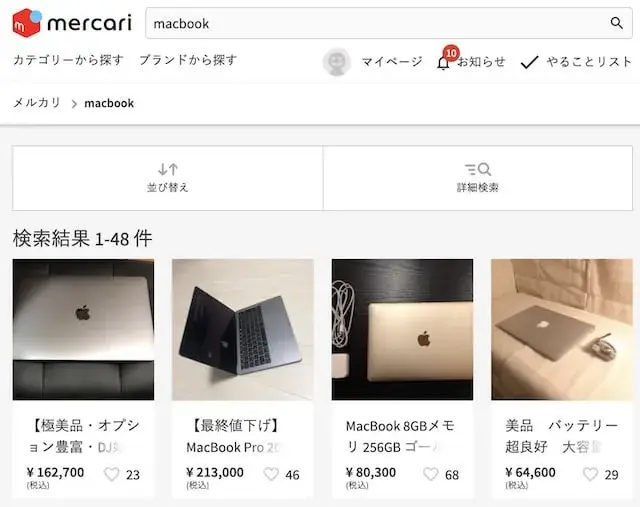This screenshot has width=640, height=507.
Task: Open notifications bell with red badge
Action: coord(444,62)
